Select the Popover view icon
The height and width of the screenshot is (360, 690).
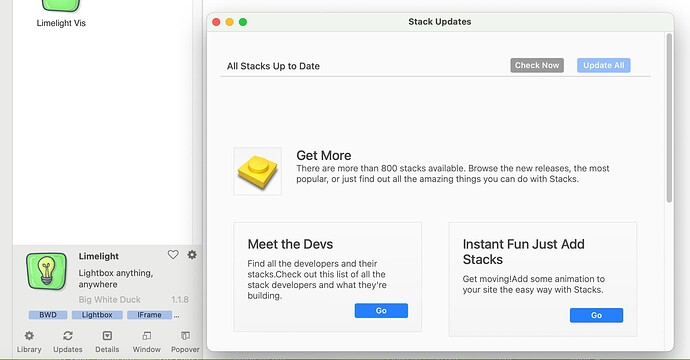pos(185,336)
